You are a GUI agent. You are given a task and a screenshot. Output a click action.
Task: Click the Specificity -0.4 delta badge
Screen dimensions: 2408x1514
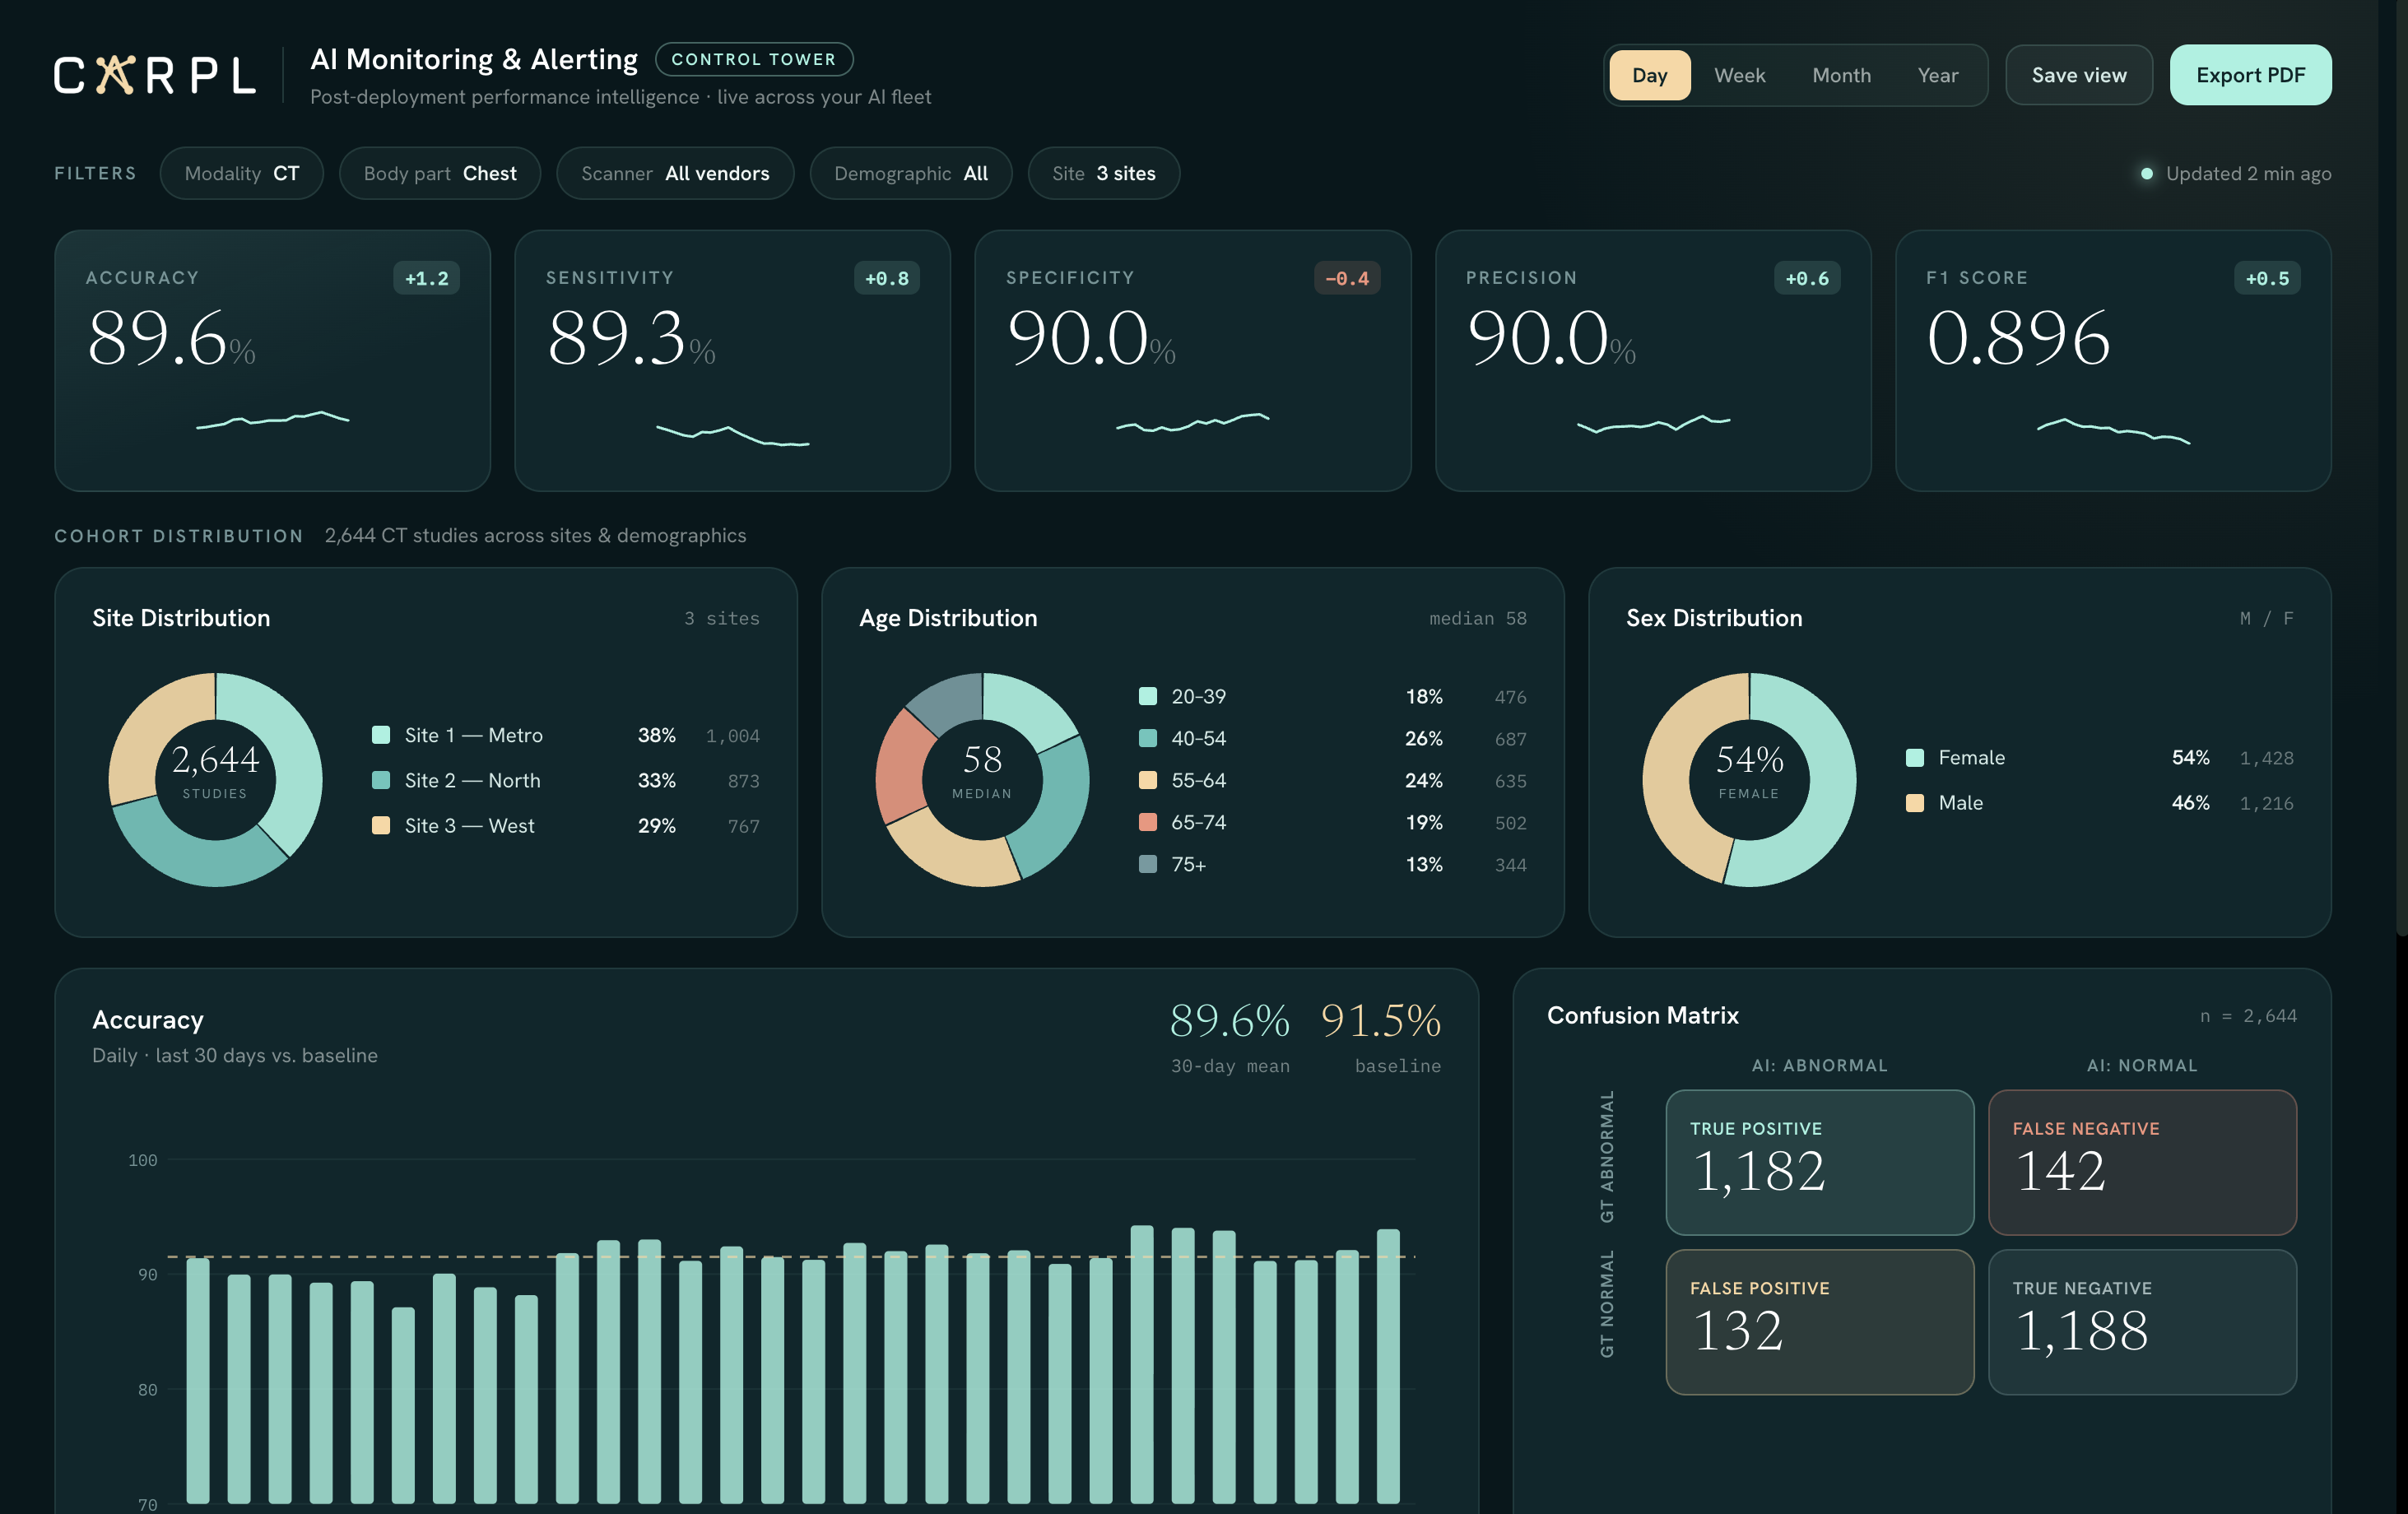[x=1346, y=278]
